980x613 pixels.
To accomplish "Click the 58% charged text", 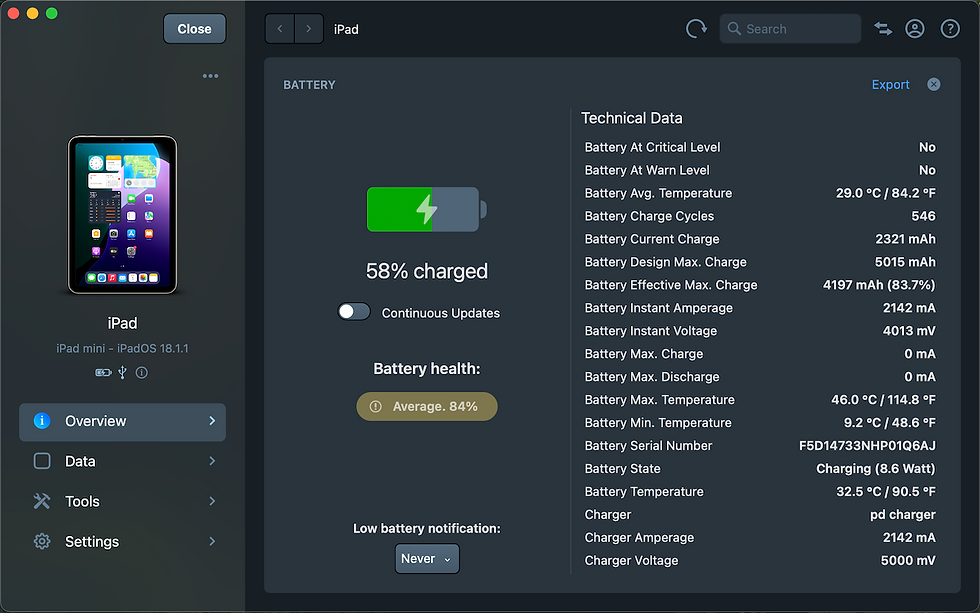I will 427,271.
